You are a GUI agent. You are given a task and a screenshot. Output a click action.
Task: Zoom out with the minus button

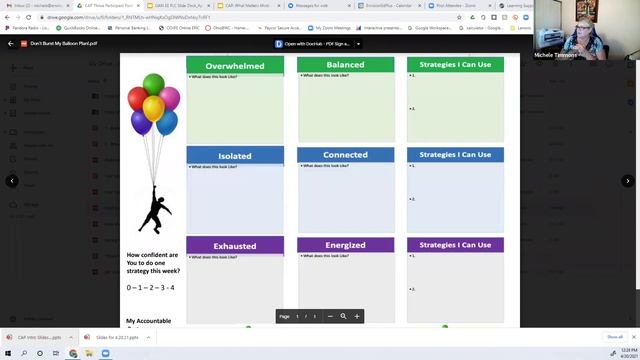click(330, 316)
